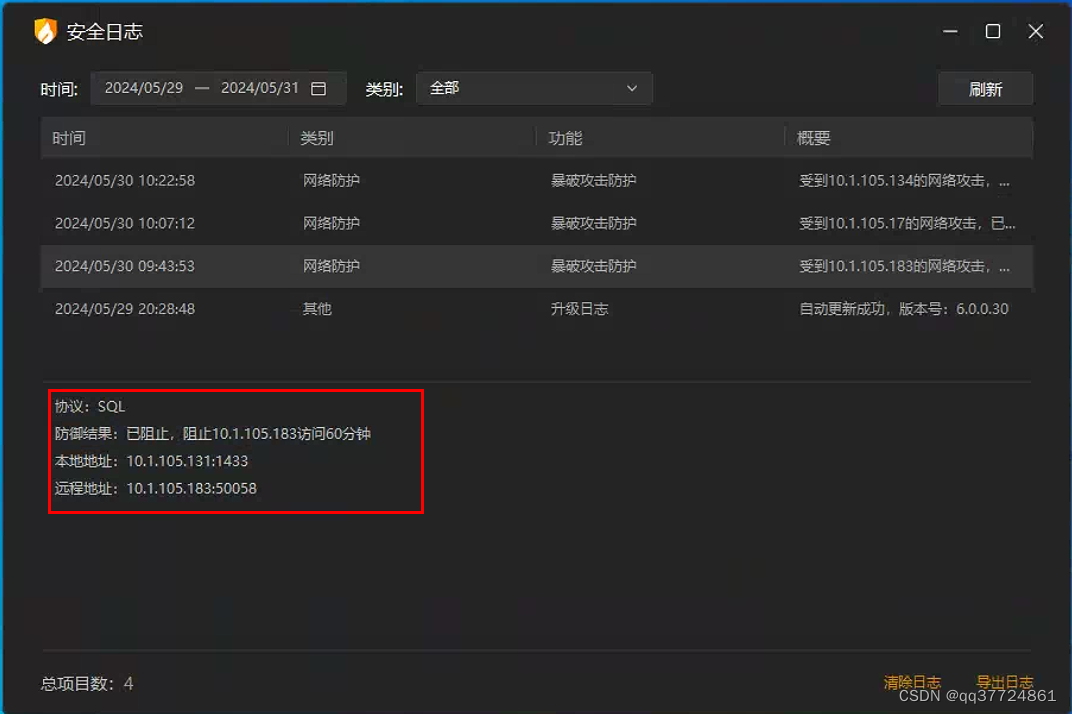Click the 类别 column header

click(x=316, y=137)
